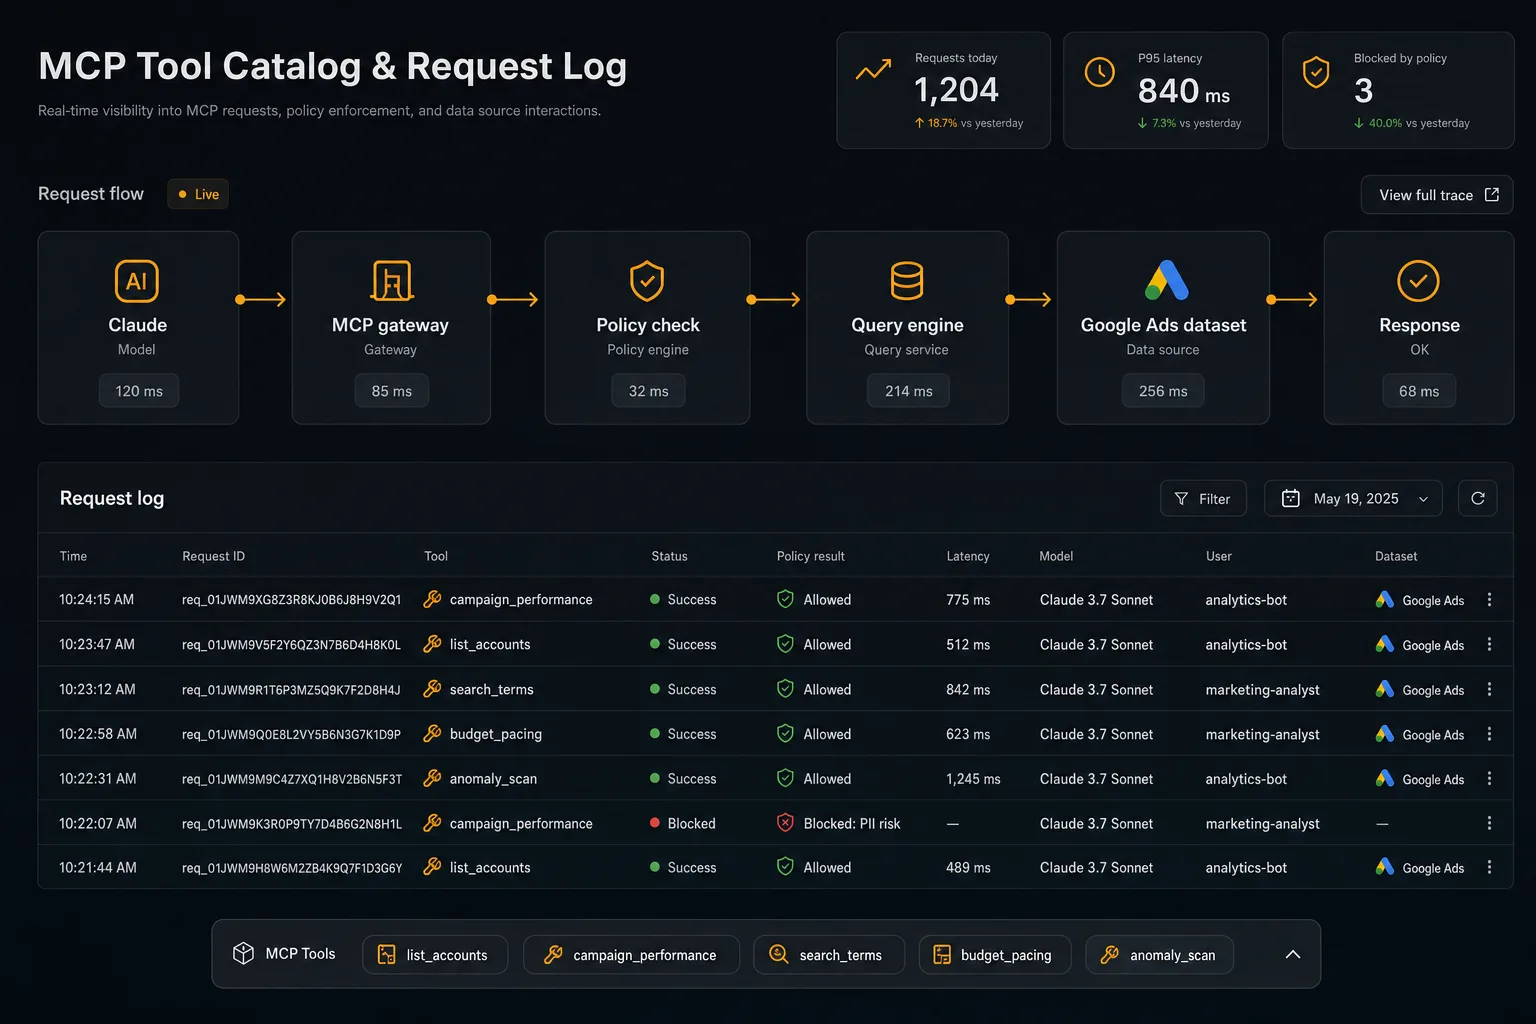Image resolution: width=1536 pixels, height=1024 pixels.
Task: Click Google Ads logo in 10:23:12 AM row
Action: point(1385,689)
